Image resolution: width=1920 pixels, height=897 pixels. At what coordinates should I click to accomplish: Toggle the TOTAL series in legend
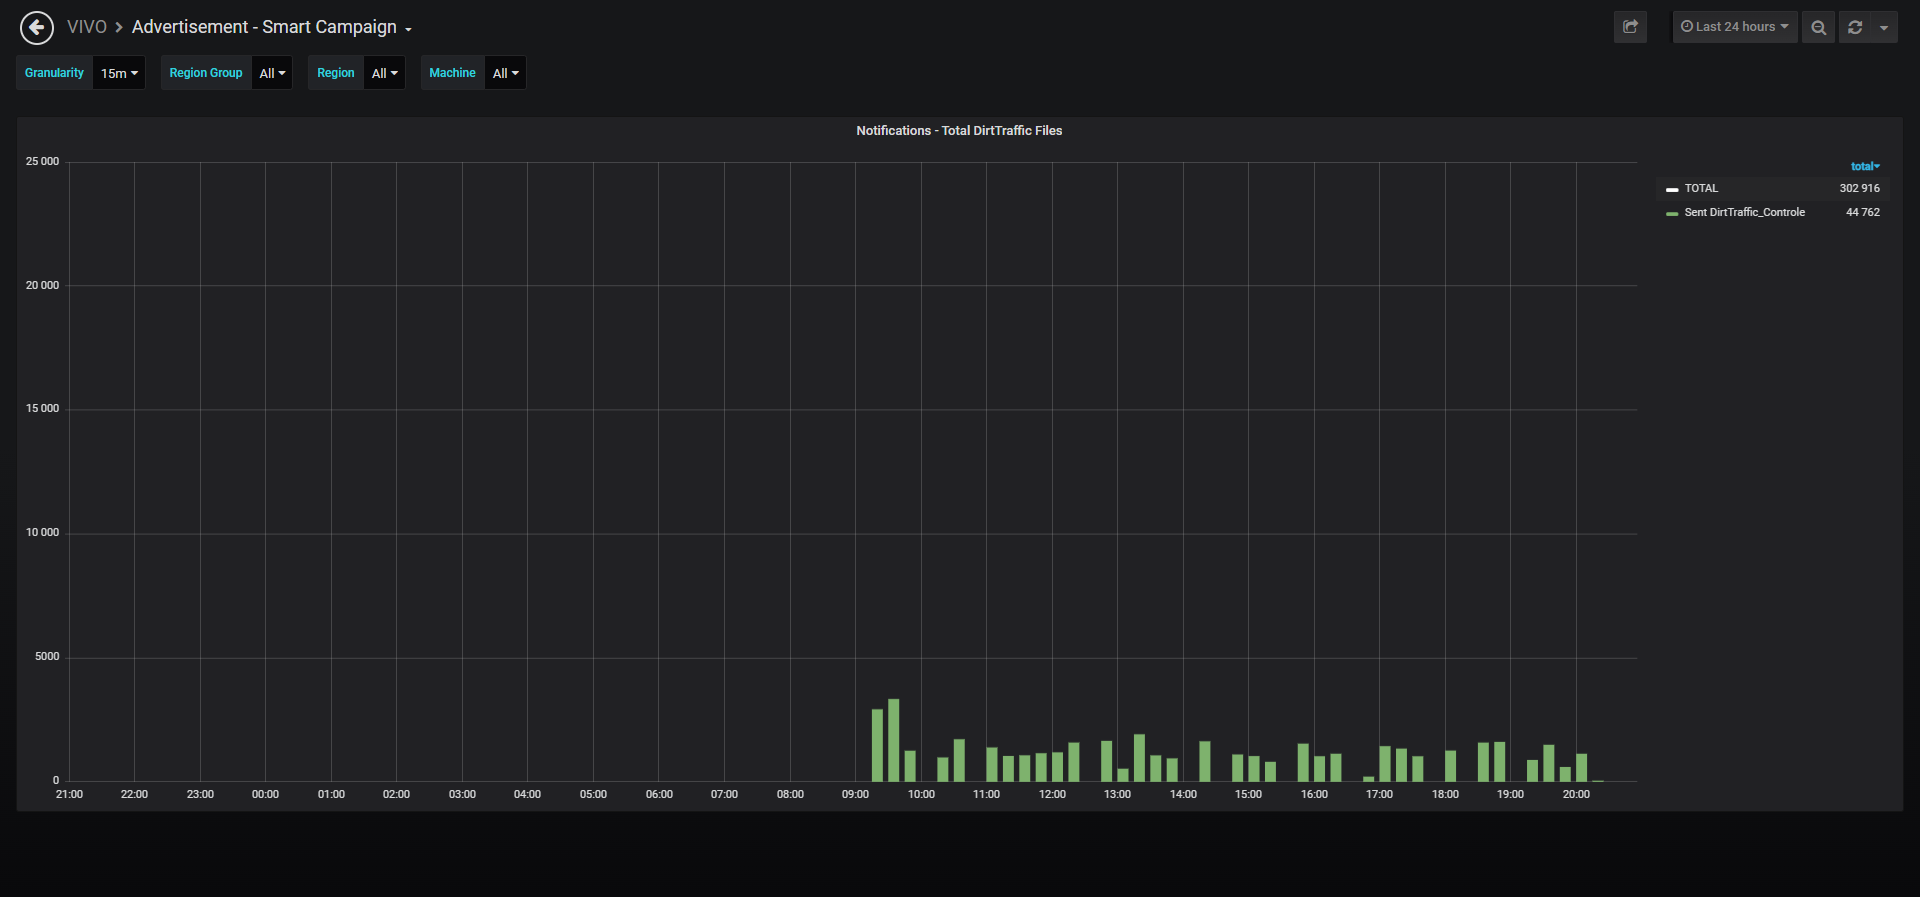tap(1701, 188)
